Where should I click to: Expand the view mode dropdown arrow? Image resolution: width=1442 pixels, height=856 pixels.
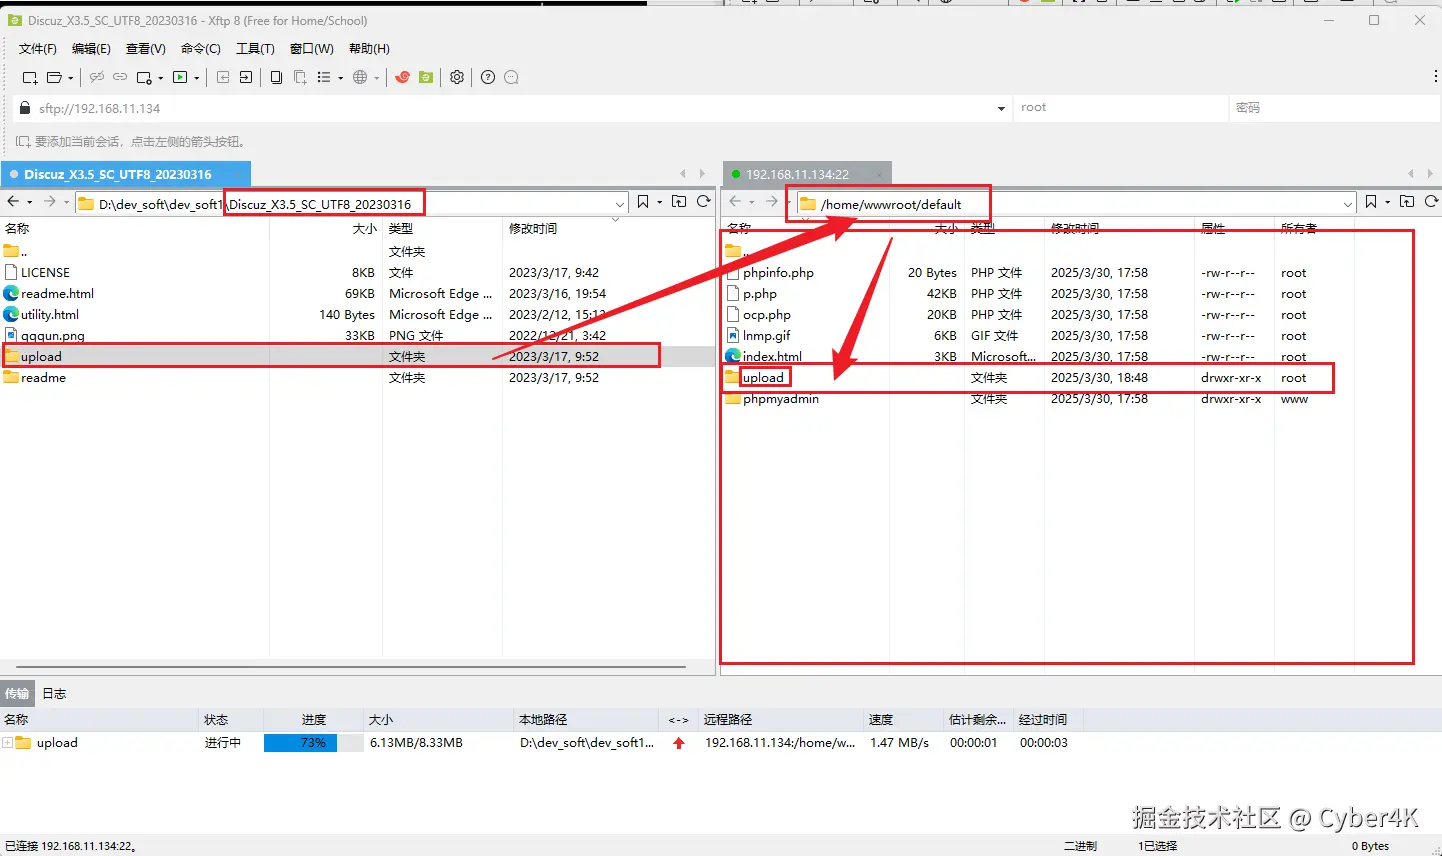coord(340,78)
